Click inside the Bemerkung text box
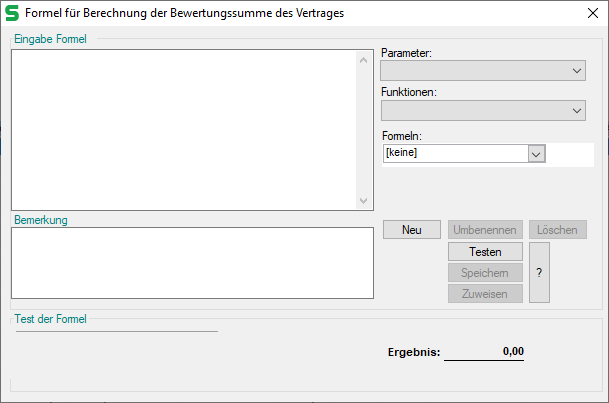The image size is (609, 403). pos(192,262)
